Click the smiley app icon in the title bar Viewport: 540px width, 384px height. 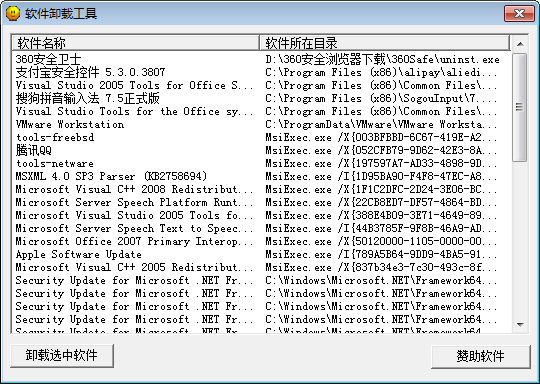tap(13, 14)
